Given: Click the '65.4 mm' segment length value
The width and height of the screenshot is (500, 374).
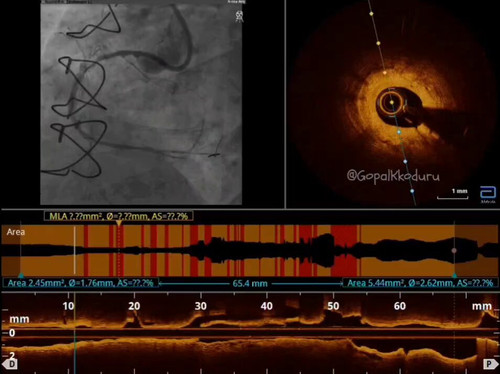Looking at the screenshot, I should (250, 284).
